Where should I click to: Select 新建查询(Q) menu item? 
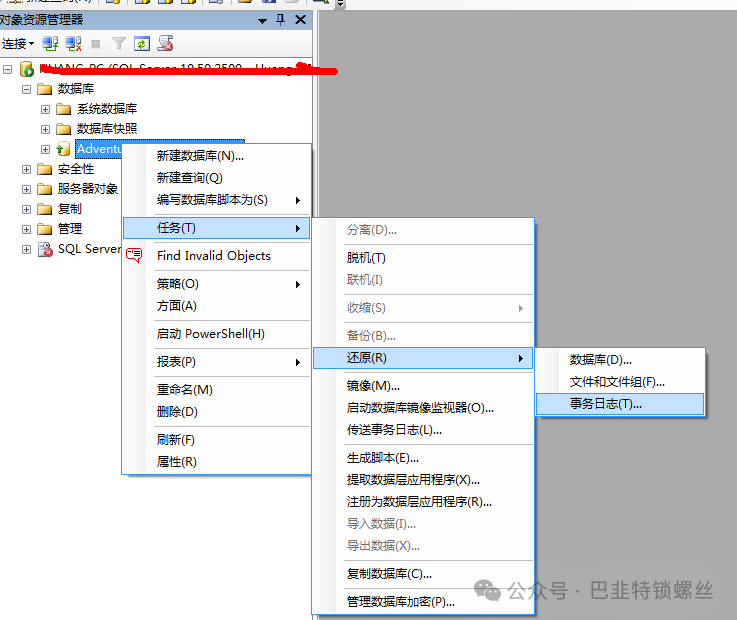pos(217,178)
